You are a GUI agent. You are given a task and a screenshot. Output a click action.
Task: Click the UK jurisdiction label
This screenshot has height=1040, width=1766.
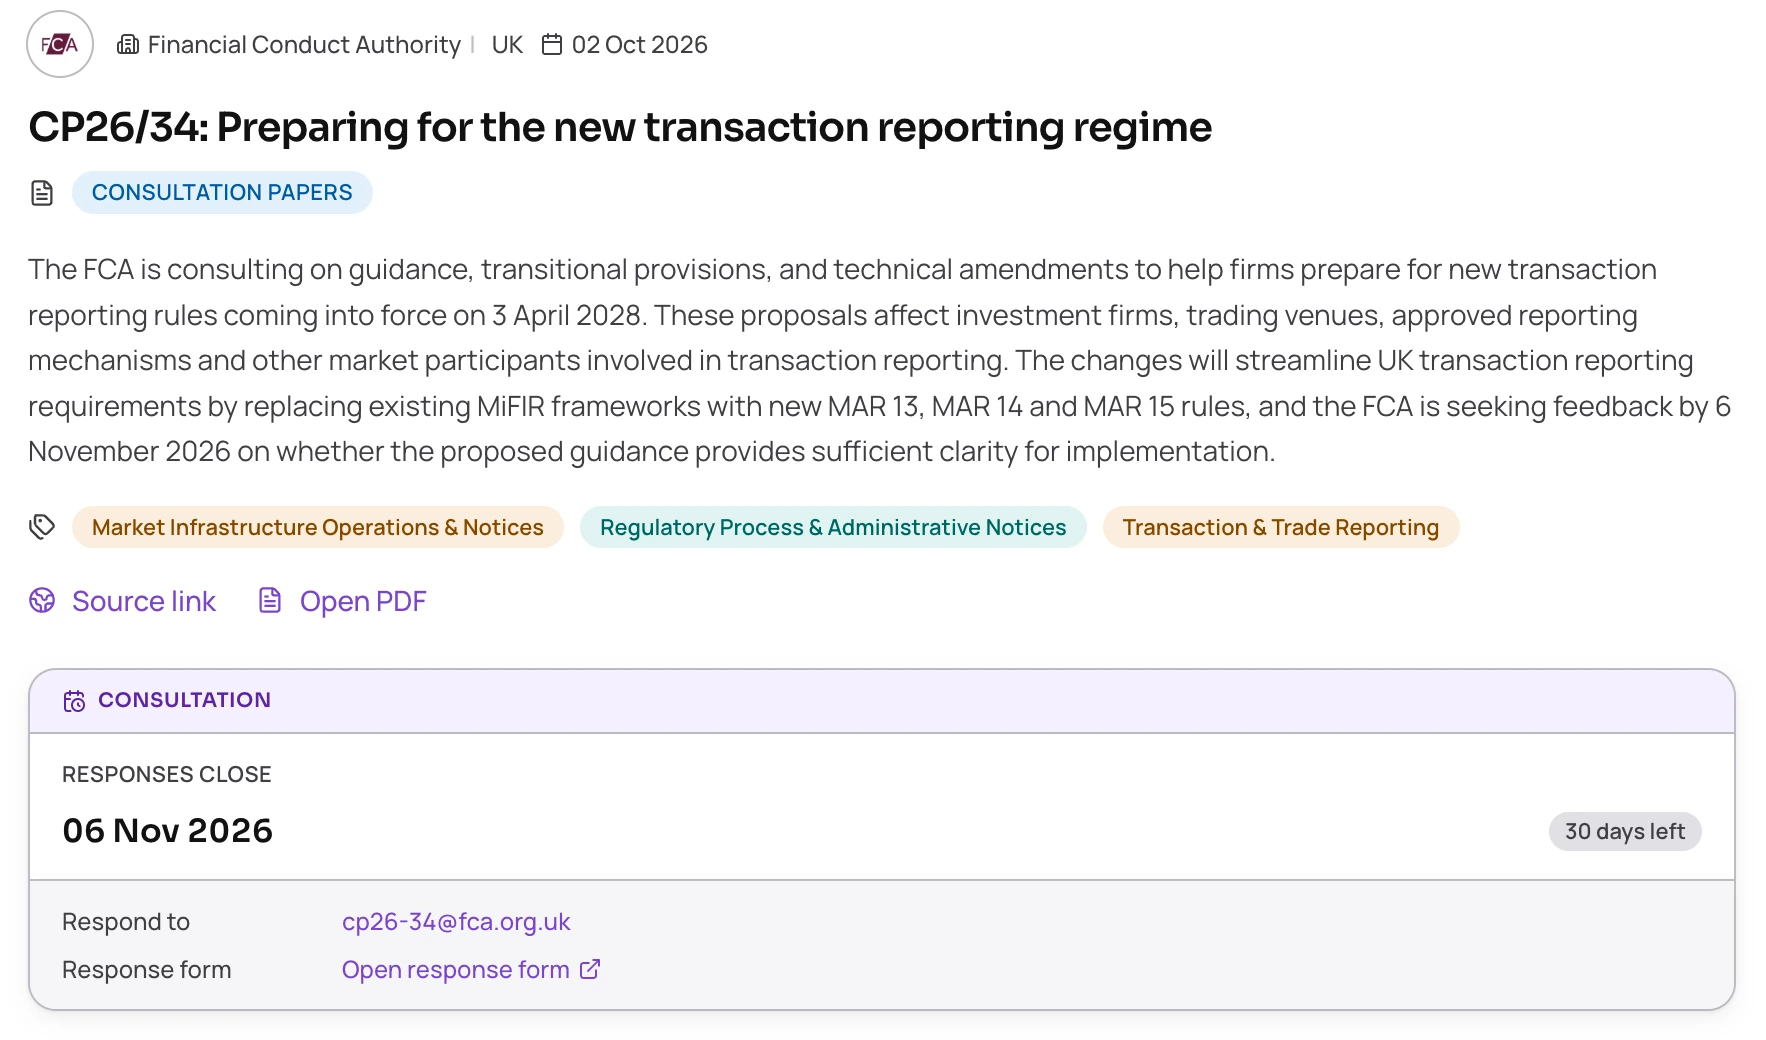tap(507, 45)
